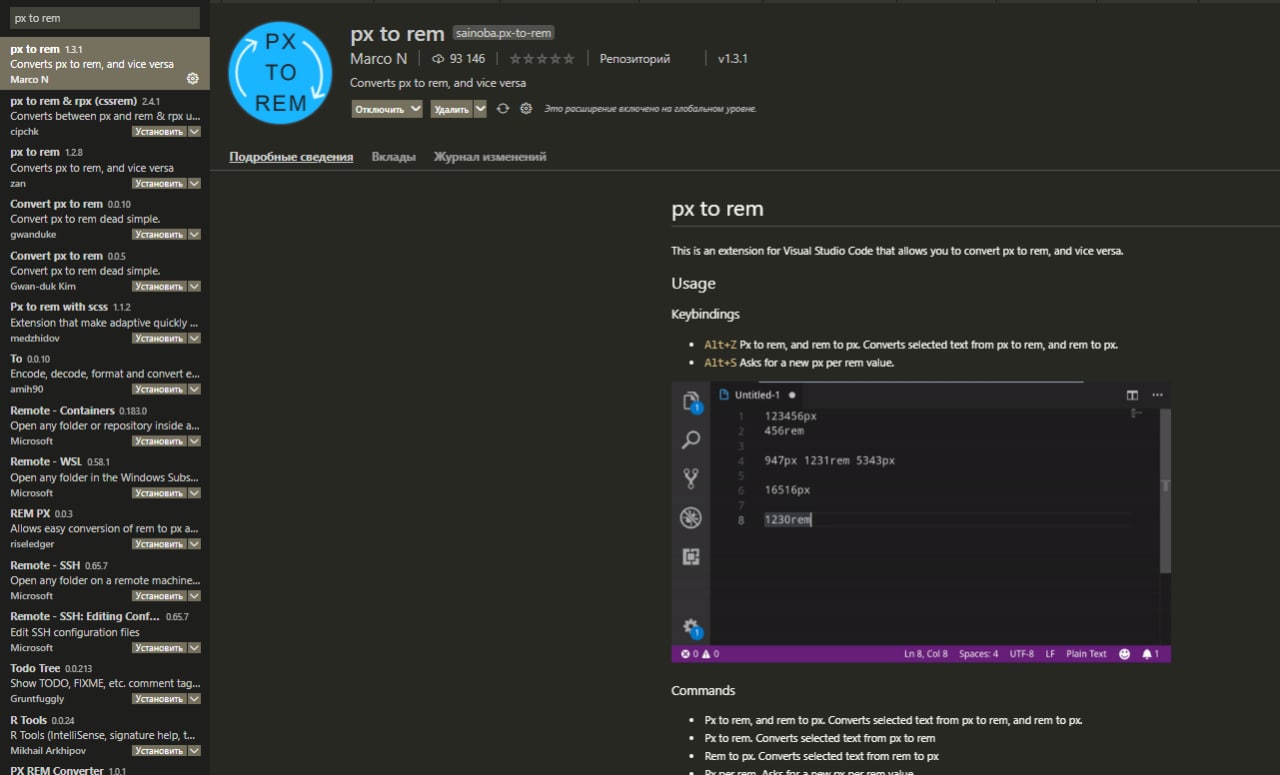Open install options arrow for Px to rem with scss
Image resolution: width=1280 pixels, height=775 pixels.
pos(194,338)
